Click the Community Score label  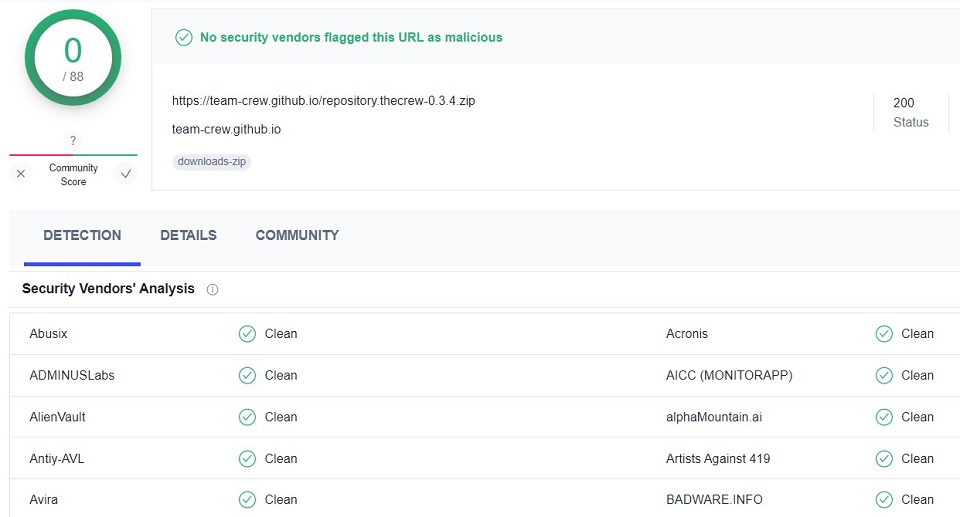(x=73, y=175)
